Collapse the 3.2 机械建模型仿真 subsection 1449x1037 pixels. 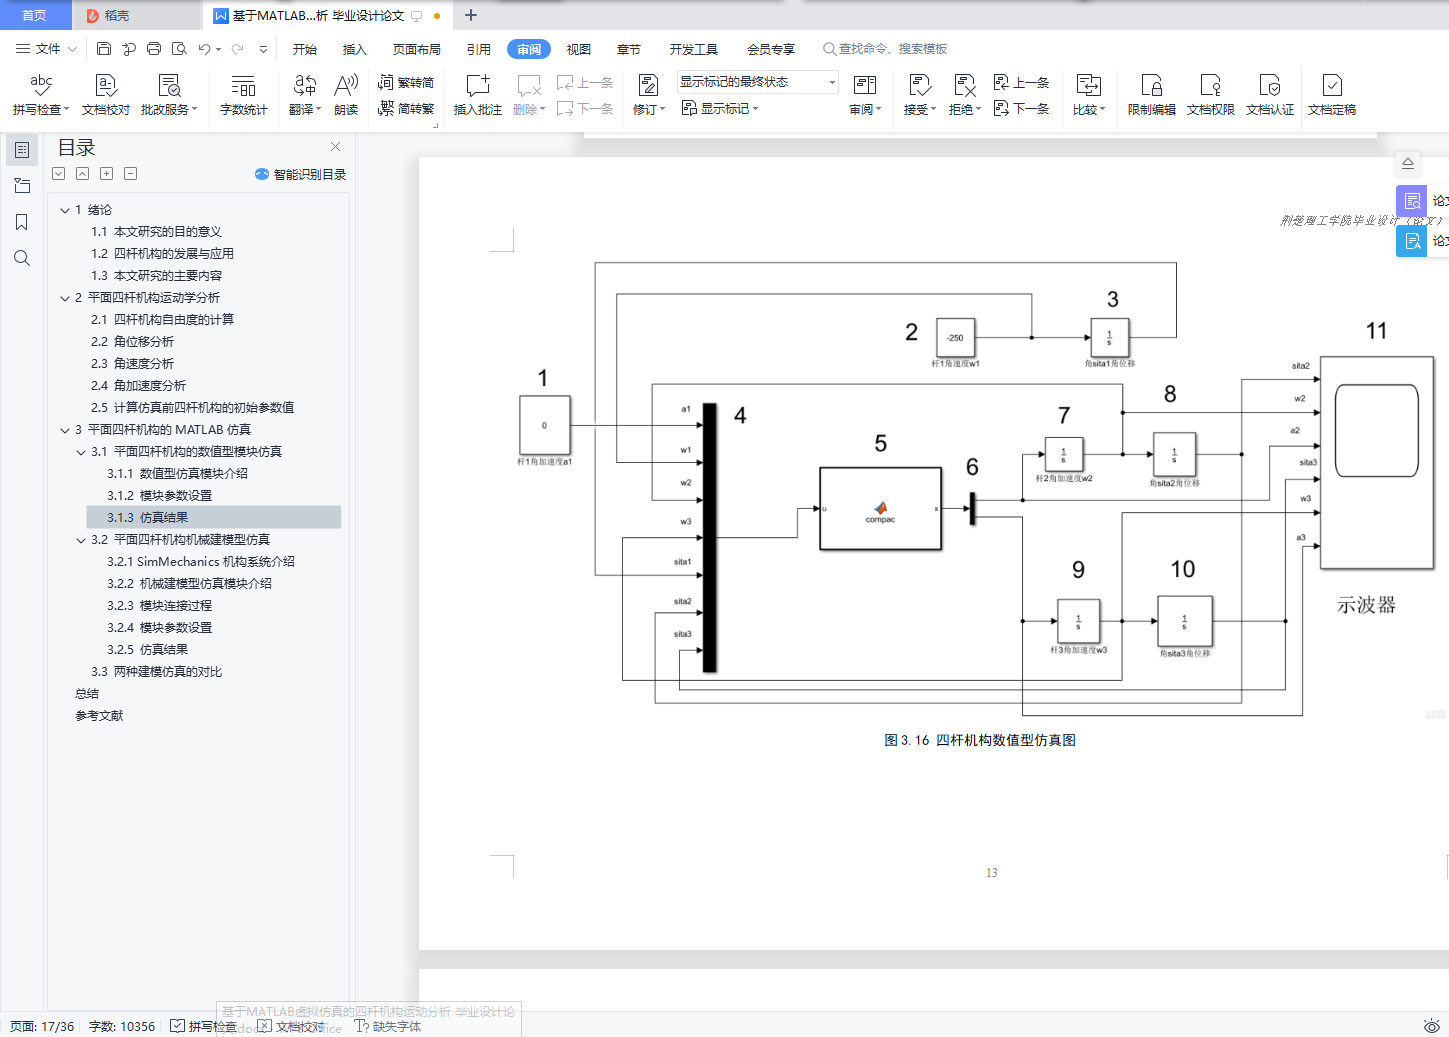[81, 540]
